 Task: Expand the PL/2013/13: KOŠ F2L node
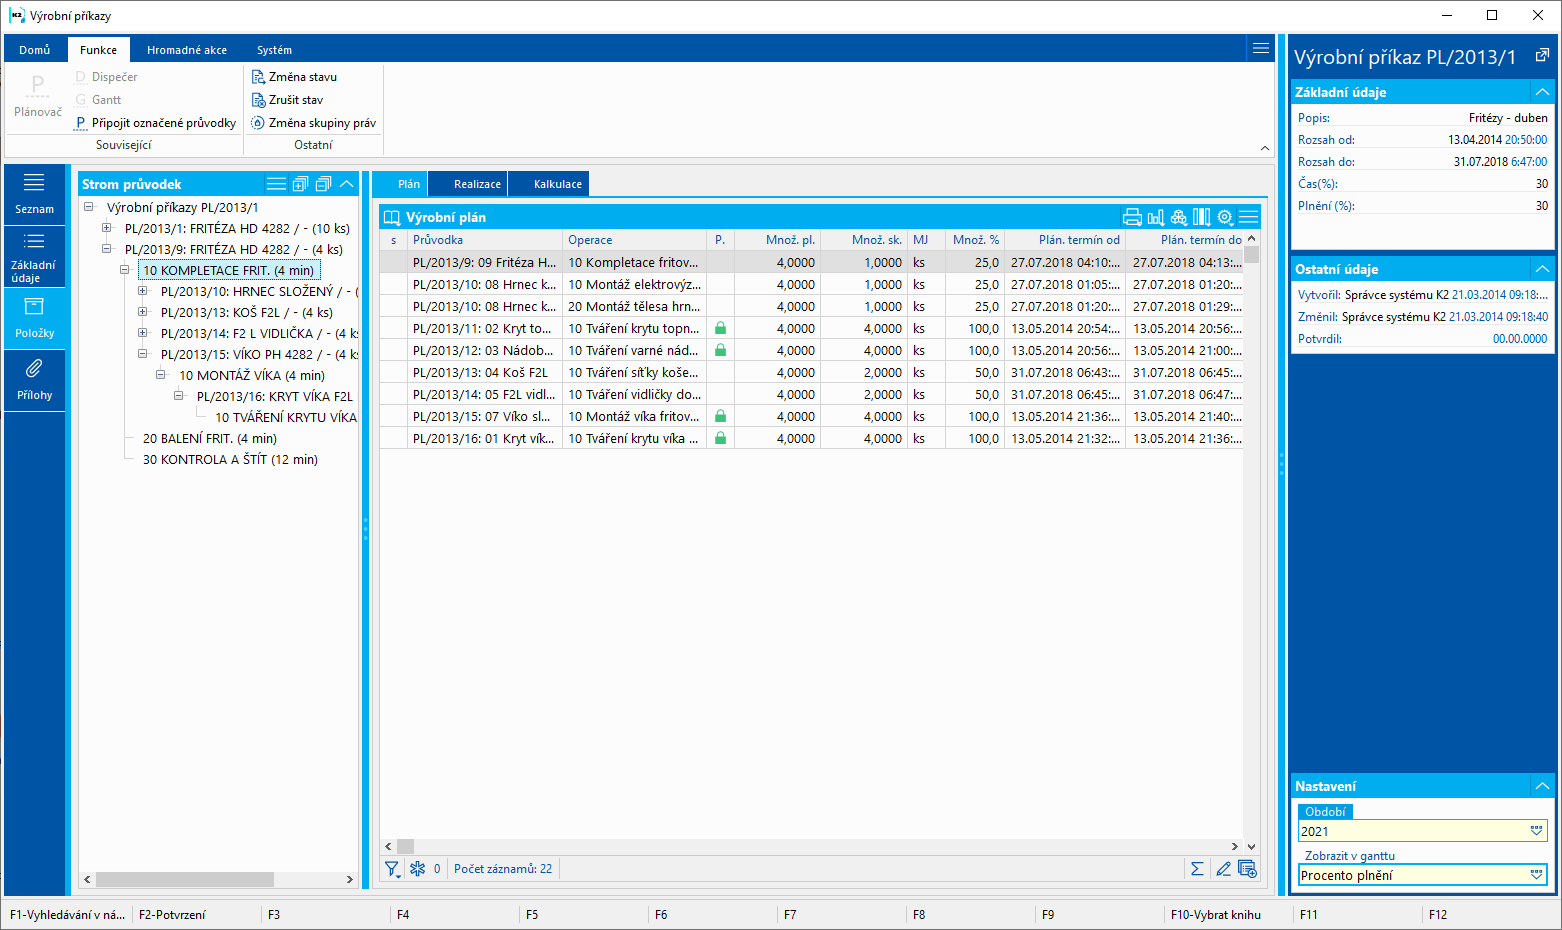pos(143,312)
